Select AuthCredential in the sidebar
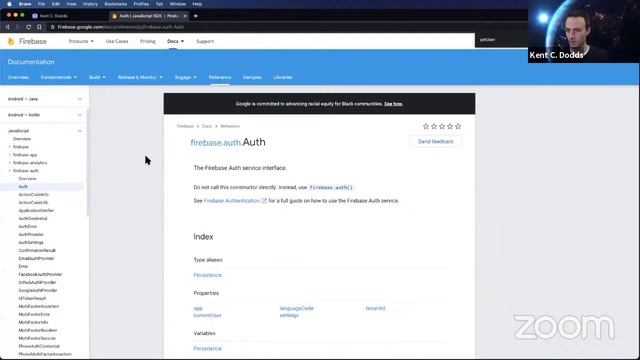This screenshot has width=640, height=360. point(33,219)
